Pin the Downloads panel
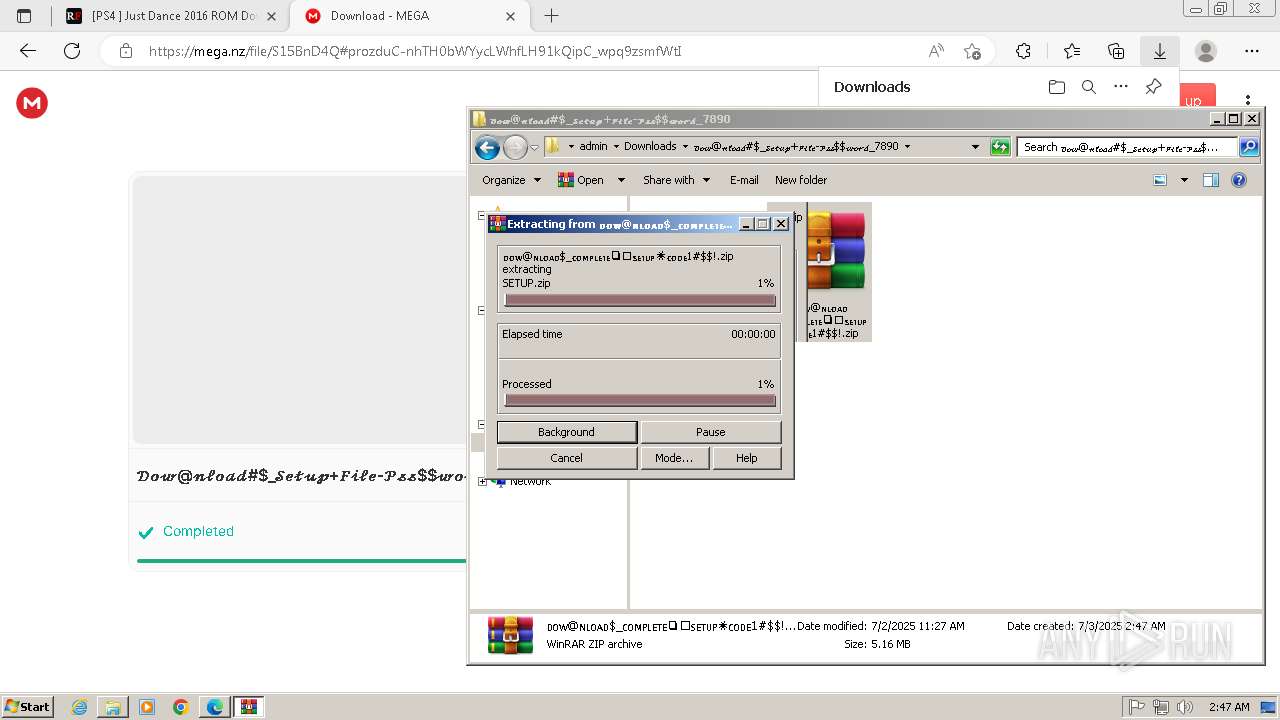This screenshot has width=1280, height=720. coord(1153,87)
